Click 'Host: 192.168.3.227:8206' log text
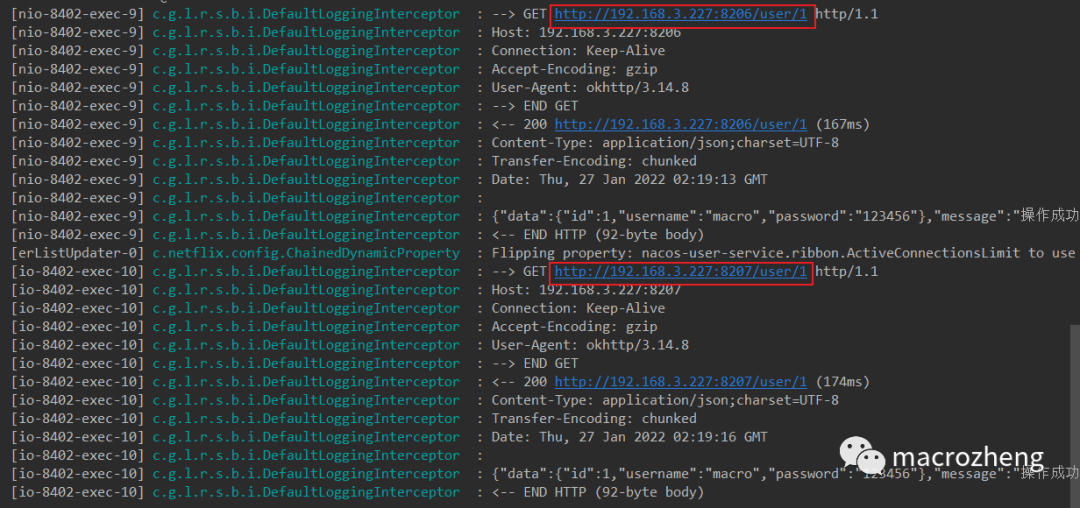The image size is (1080, 508). (586, 32)
